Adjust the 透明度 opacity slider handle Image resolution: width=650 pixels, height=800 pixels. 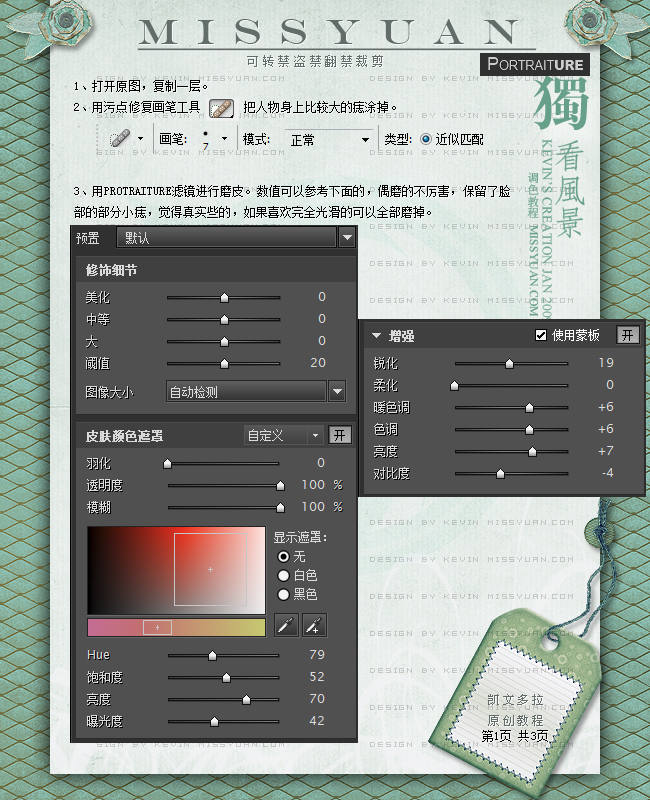280,486
